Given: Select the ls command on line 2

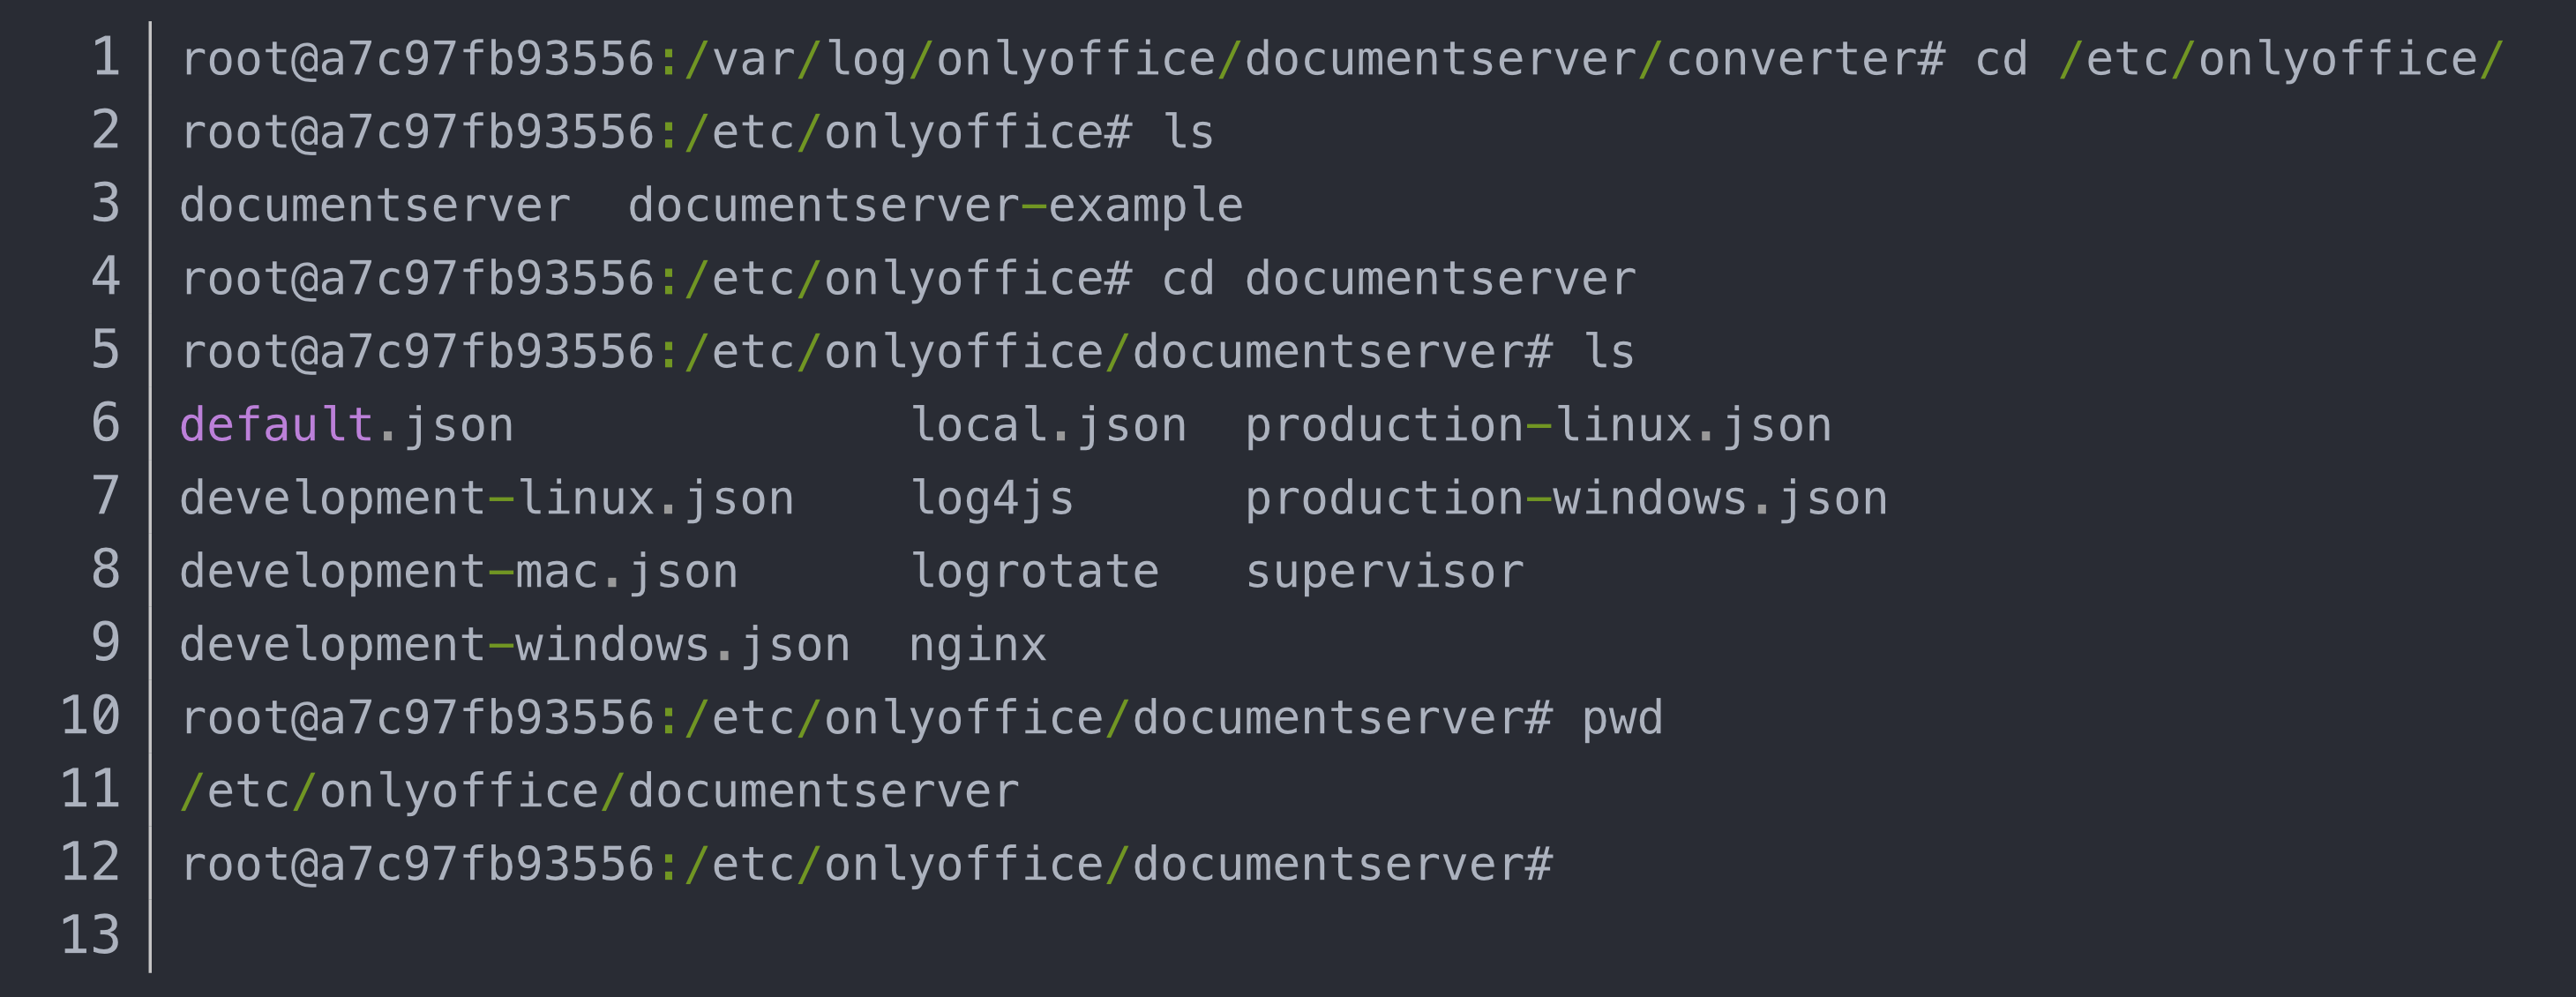Looking at the screenshot, I should (1190, 130).
